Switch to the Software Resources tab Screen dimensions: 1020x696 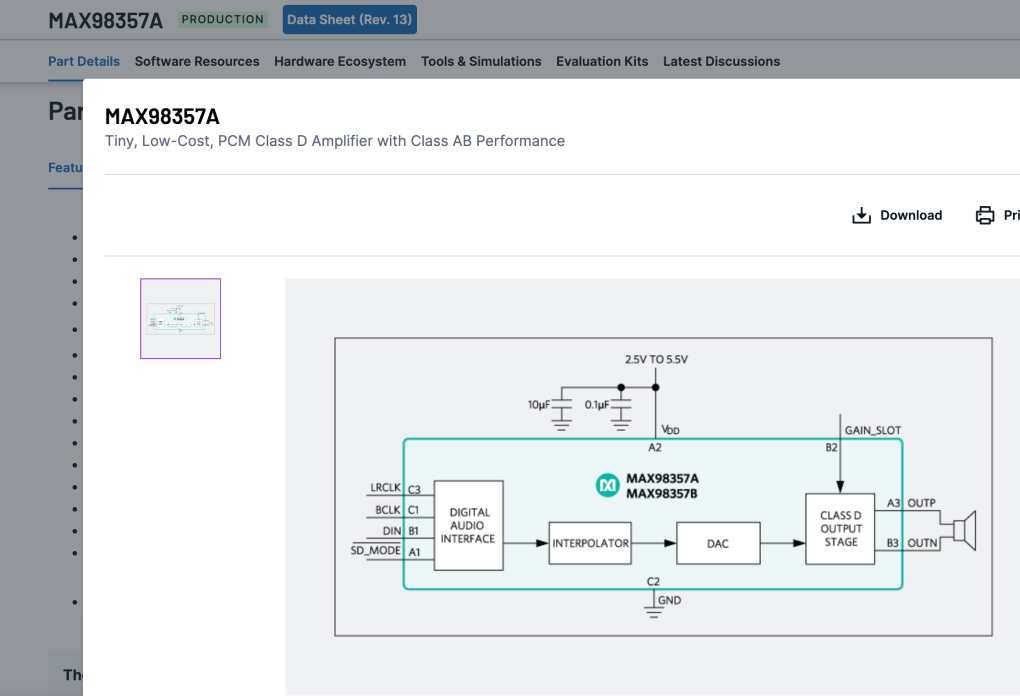(197, 61)
